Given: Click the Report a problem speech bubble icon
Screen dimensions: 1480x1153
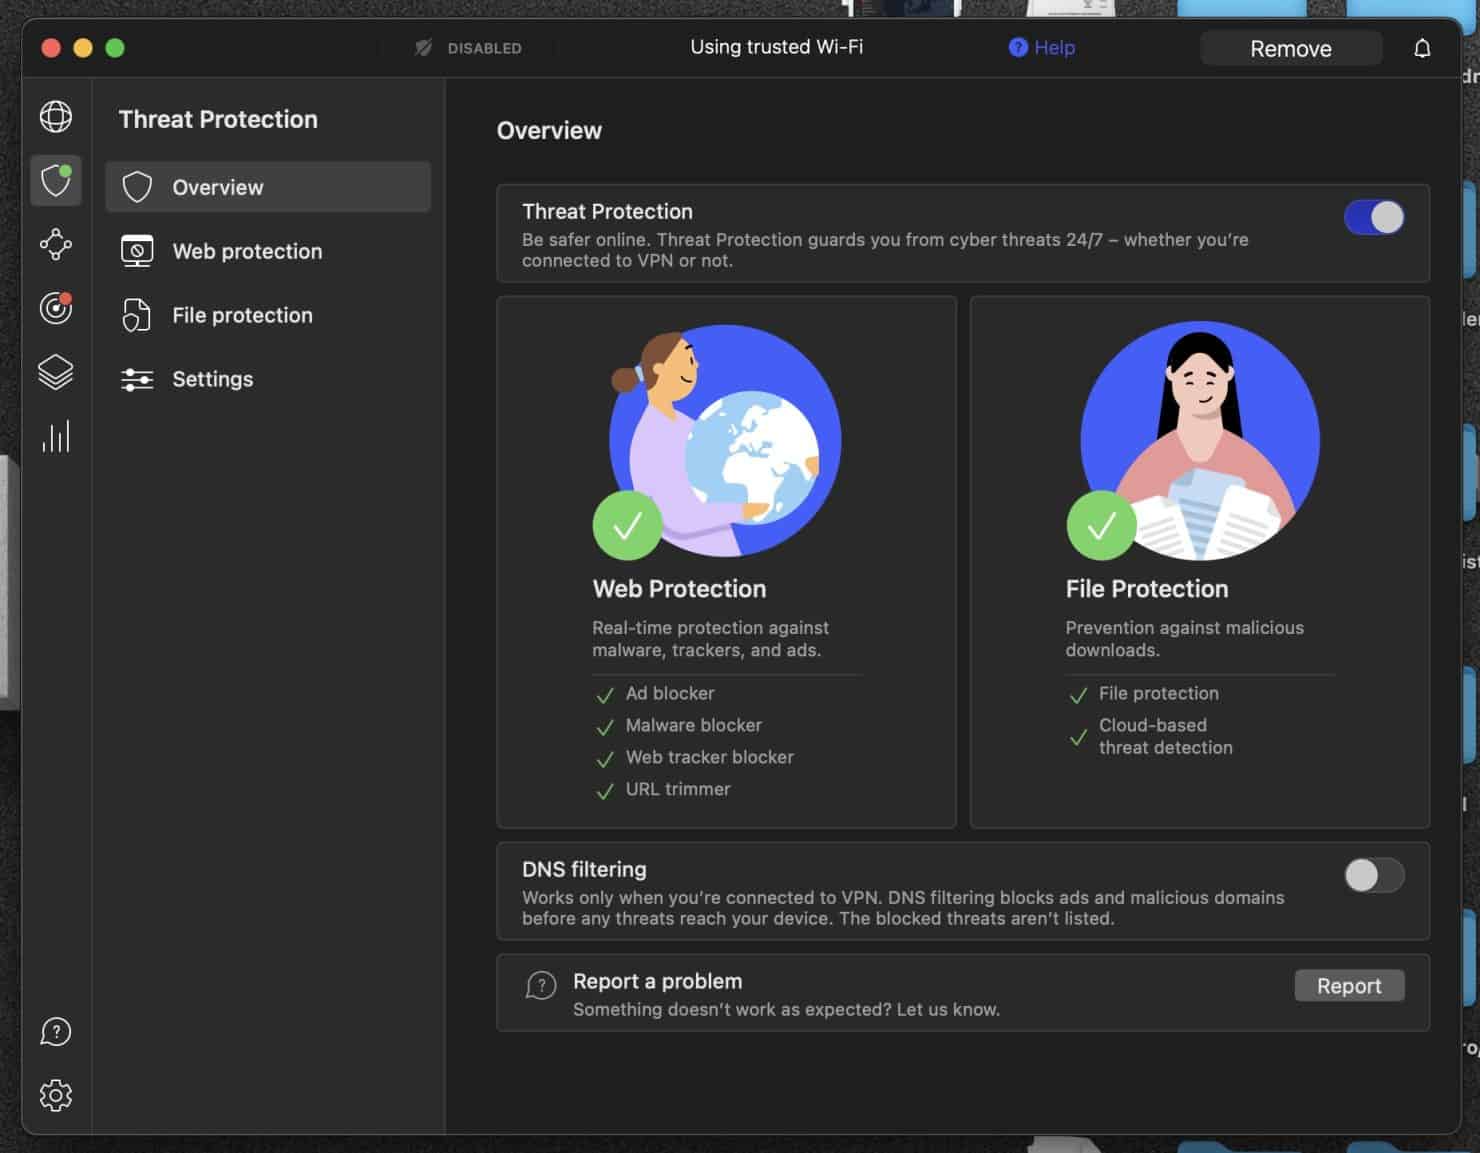Looking at the screenshot, I should click(x=541, y=986).
